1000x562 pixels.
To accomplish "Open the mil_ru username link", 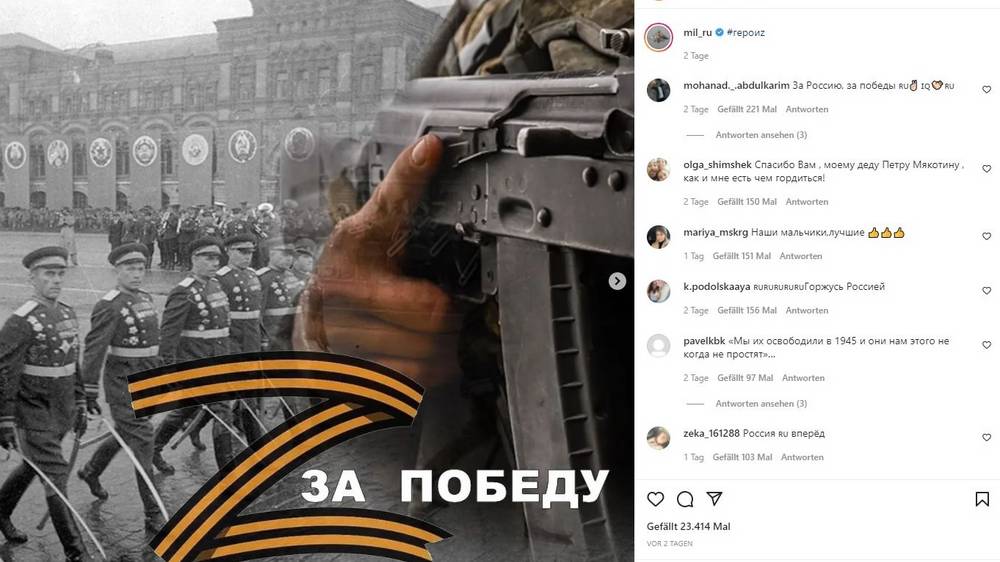I will point(697,33).
